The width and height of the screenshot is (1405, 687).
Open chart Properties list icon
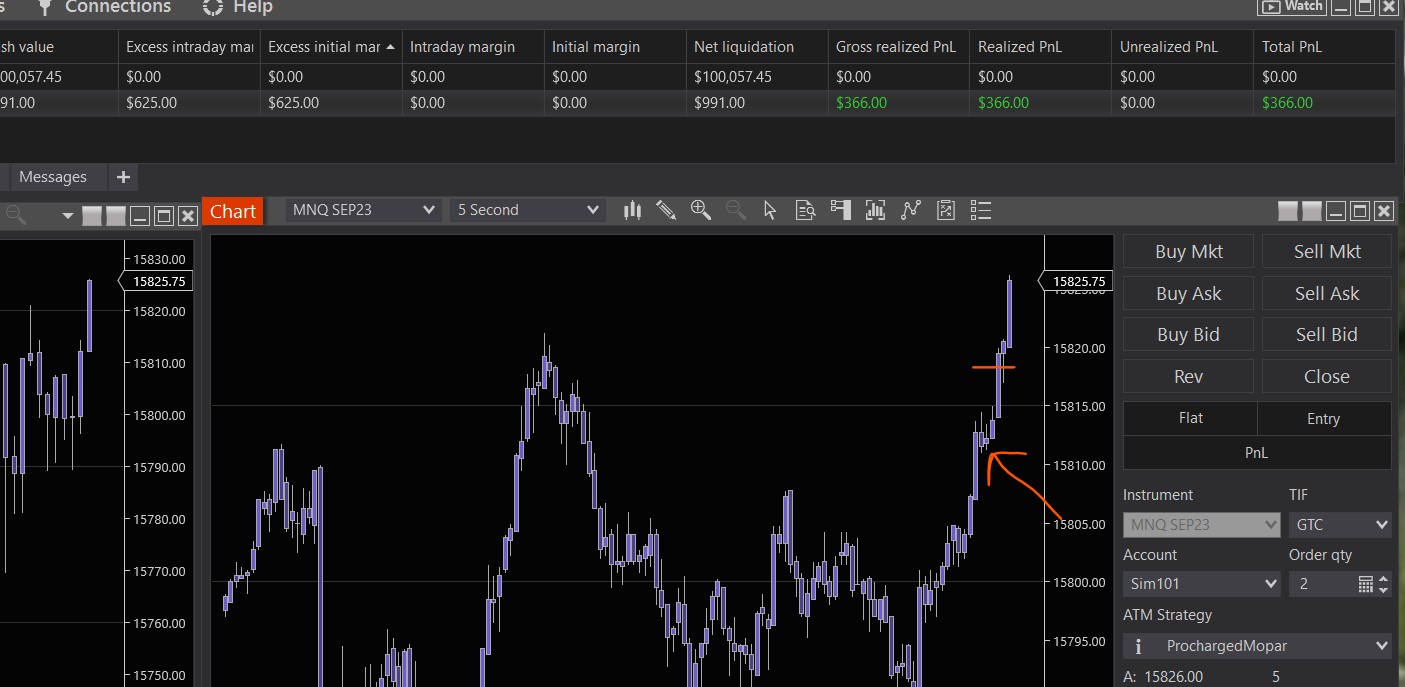click(981, 210)
